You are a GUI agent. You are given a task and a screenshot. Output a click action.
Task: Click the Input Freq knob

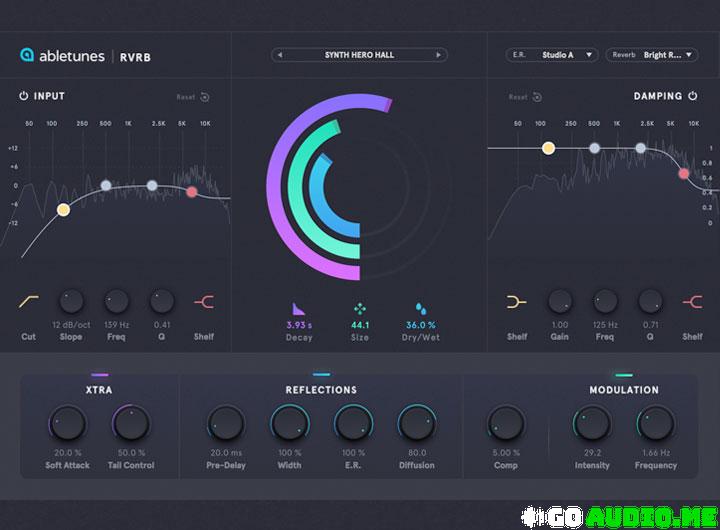tap(117, 302)
